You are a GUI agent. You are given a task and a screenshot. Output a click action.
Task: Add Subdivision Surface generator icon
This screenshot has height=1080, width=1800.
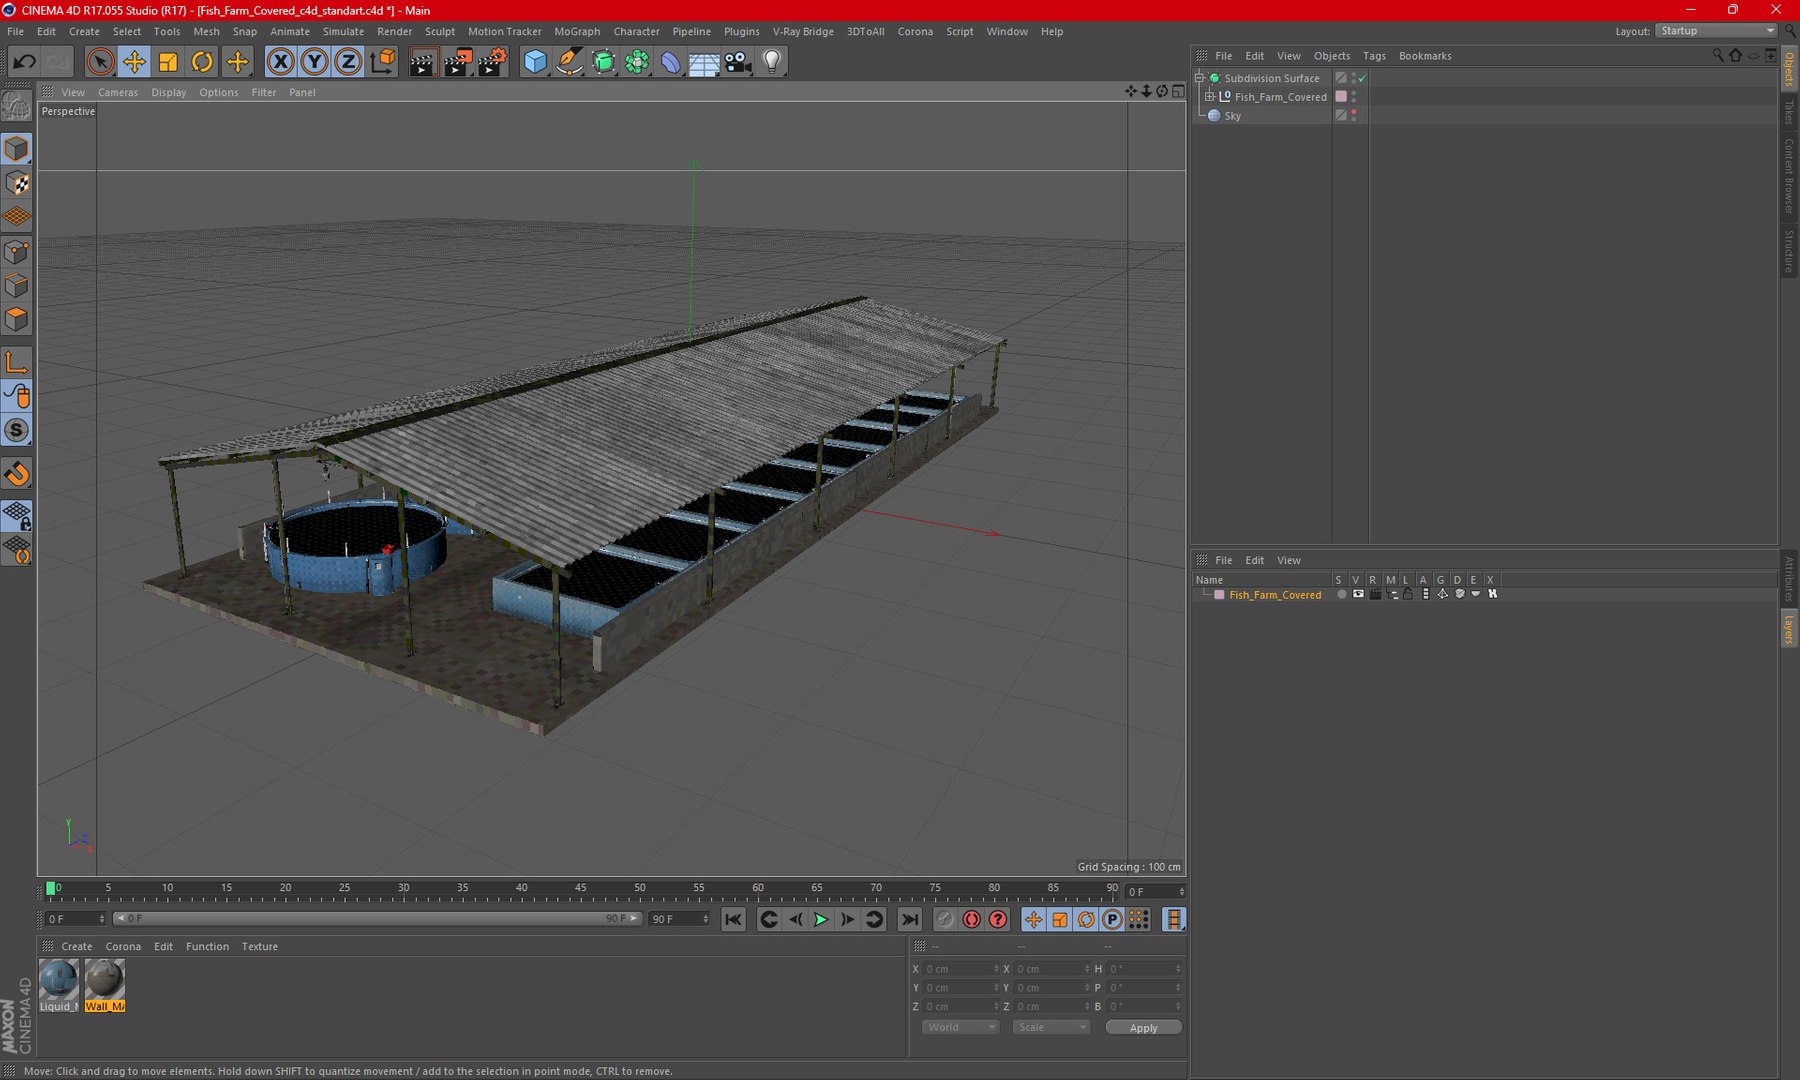(x=603, y=62)
